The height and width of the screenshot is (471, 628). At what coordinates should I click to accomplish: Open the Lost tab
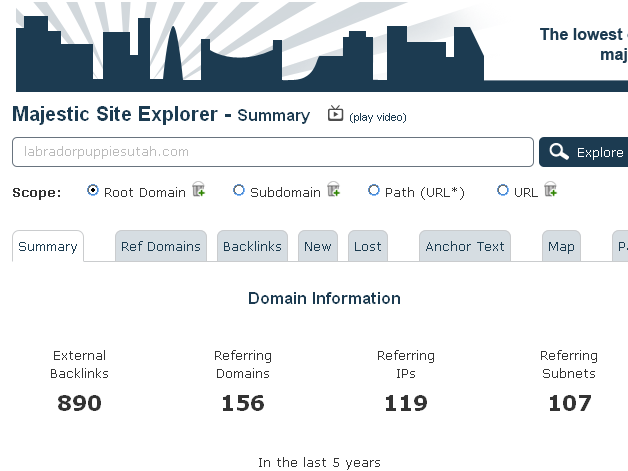[x=368, y=246]
